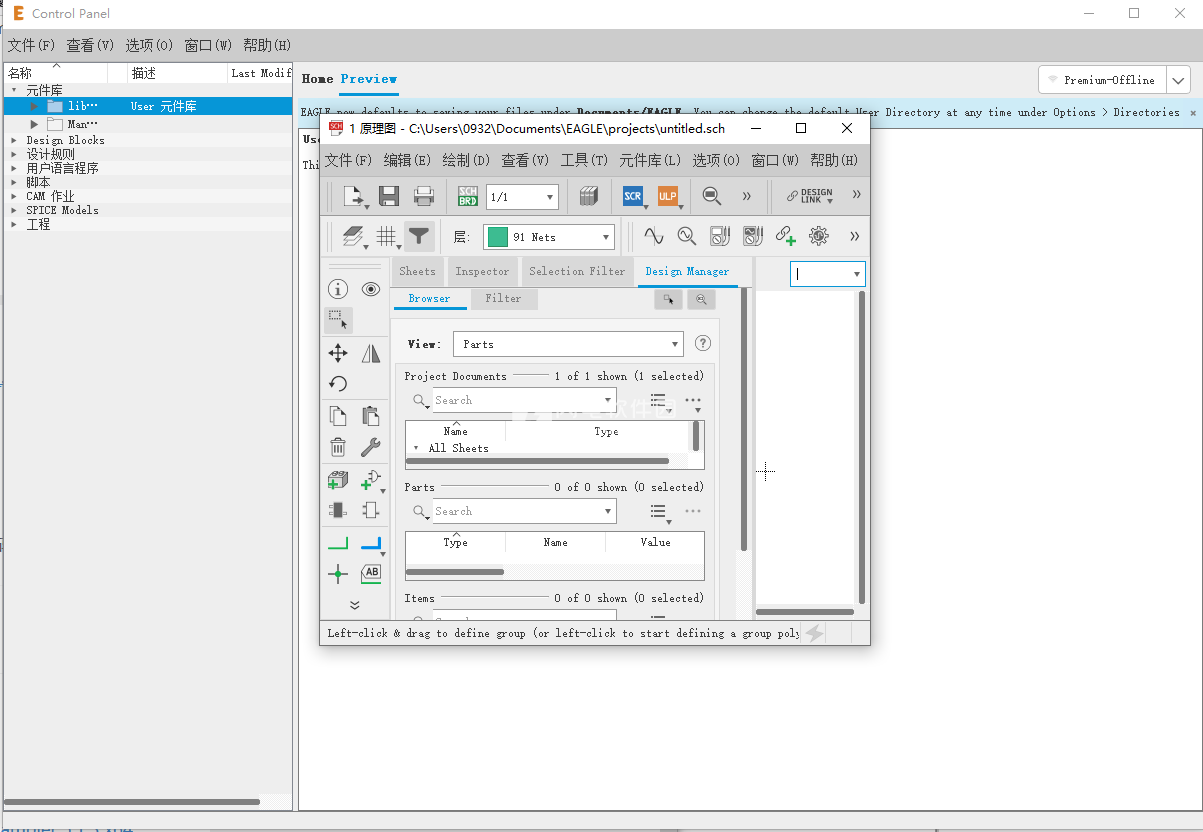Expand the Design Blocks tree item
This screenshot has height=832, width=1203.
[14, 141]
